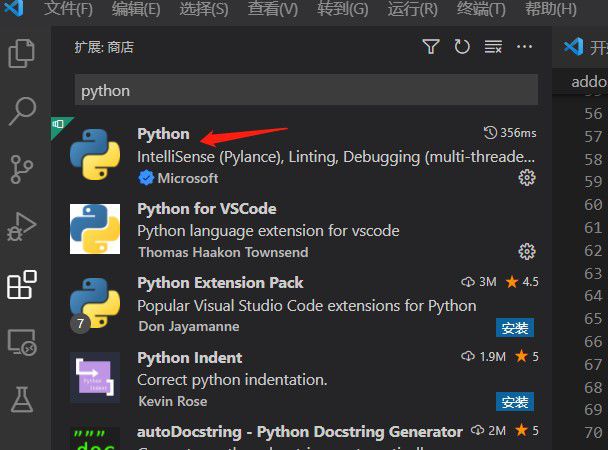
Task: Refresh the extensions list
Action: click(461, 47)
